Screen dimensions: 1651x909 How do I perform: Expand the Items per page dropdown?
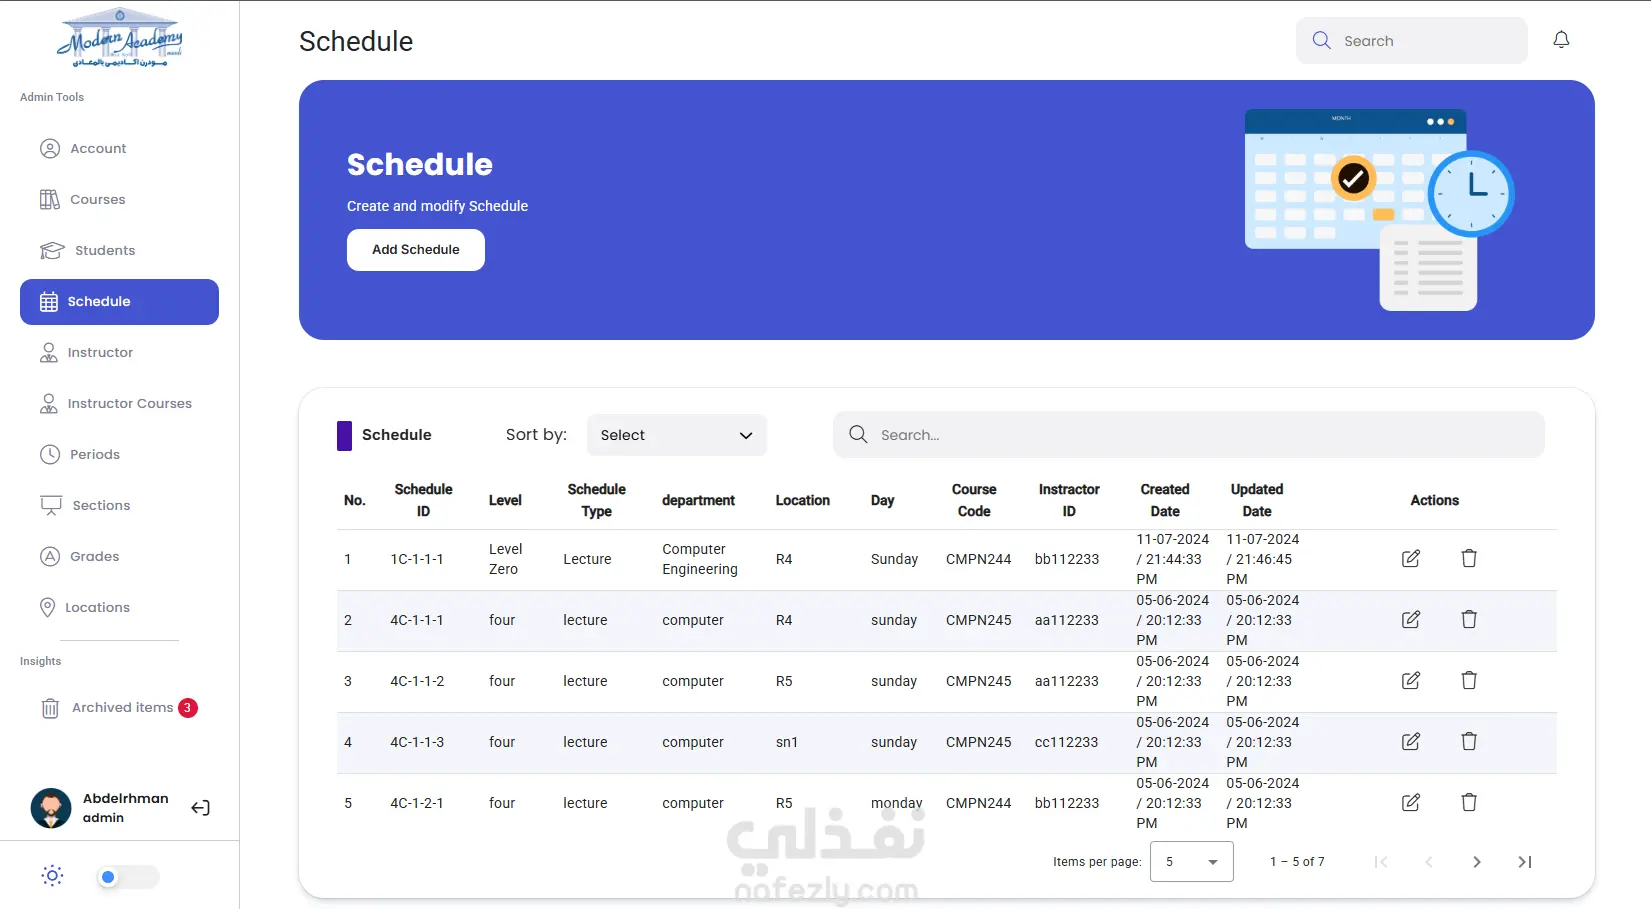(1192, 862)
